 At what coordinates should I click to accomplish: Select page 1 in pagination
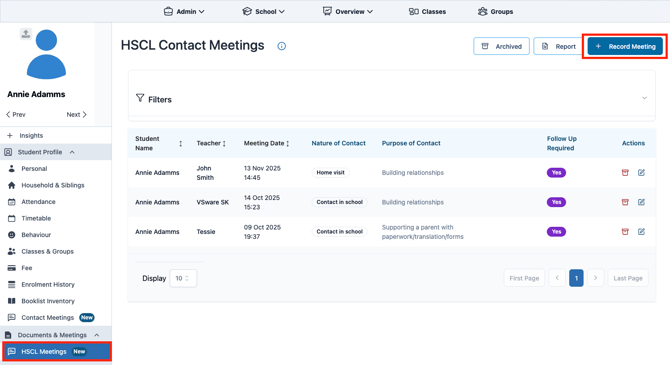pos(576,278)
